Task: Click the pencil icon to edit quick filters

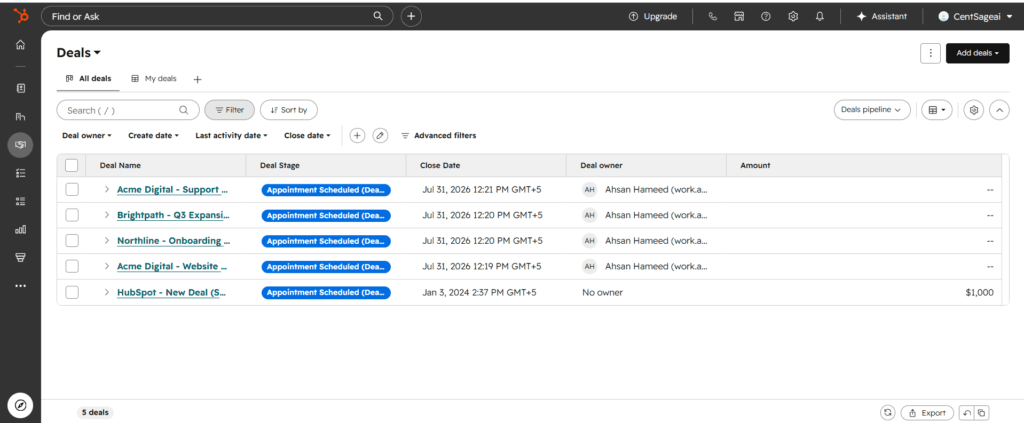Action: click(380, 136)
